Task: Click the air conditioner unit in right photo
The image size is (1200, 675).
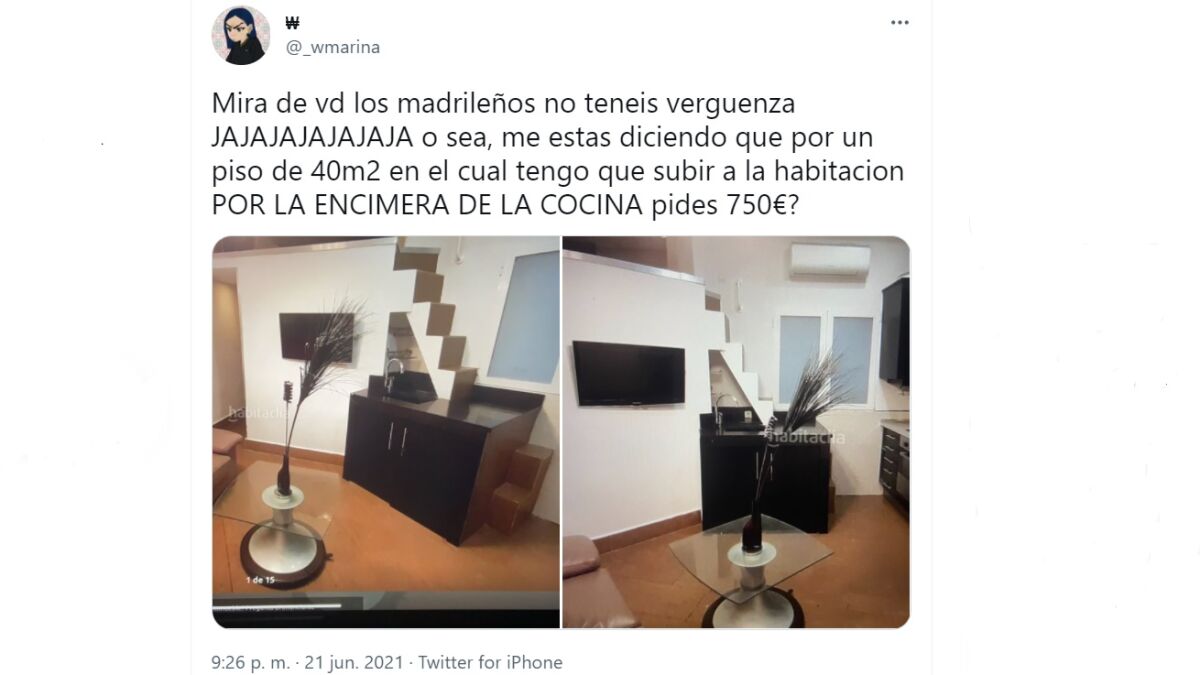Action: click(829, 261)
